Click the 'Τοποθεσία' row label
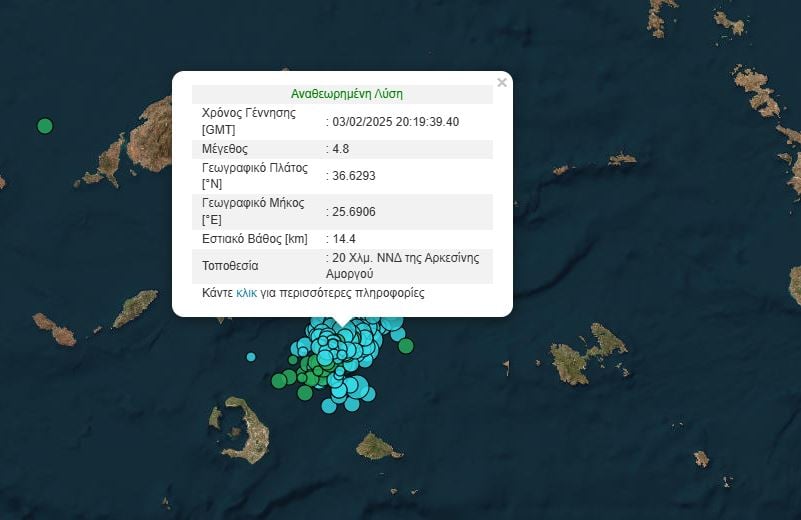Viewport: 801px width, 520px height. click(x=230, y=266)
